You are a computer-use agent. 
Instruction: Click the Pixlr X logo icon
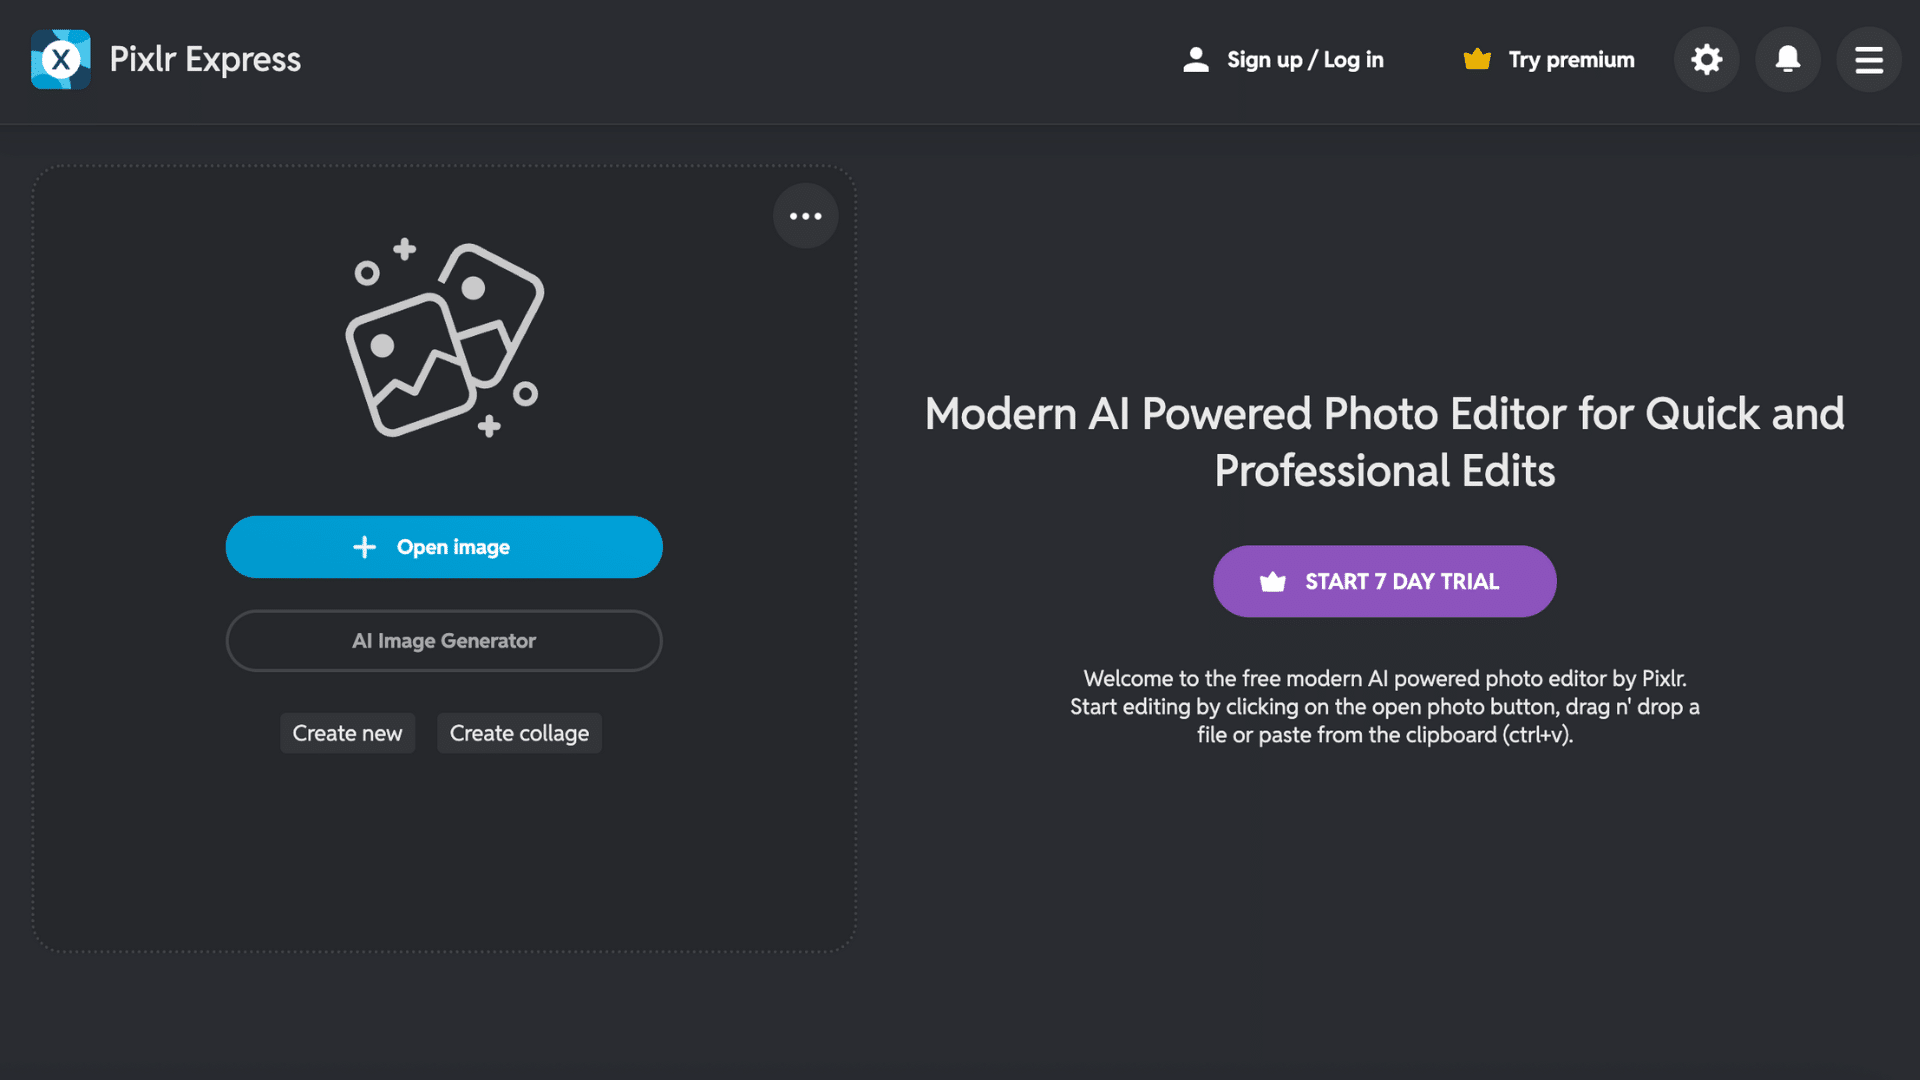pyautogui.click(x=61, y=60)
